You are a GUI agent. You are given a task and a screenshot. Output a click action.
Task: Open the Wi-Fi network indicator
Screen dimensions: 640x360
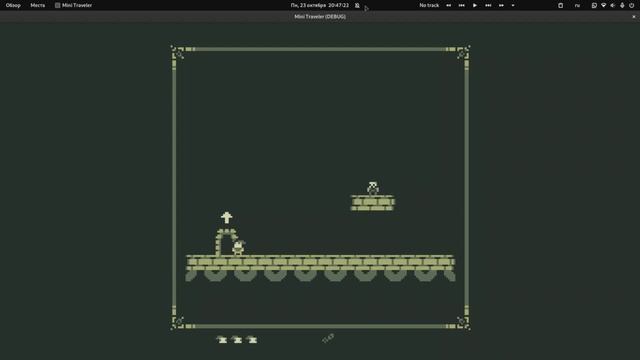[603, 5]
